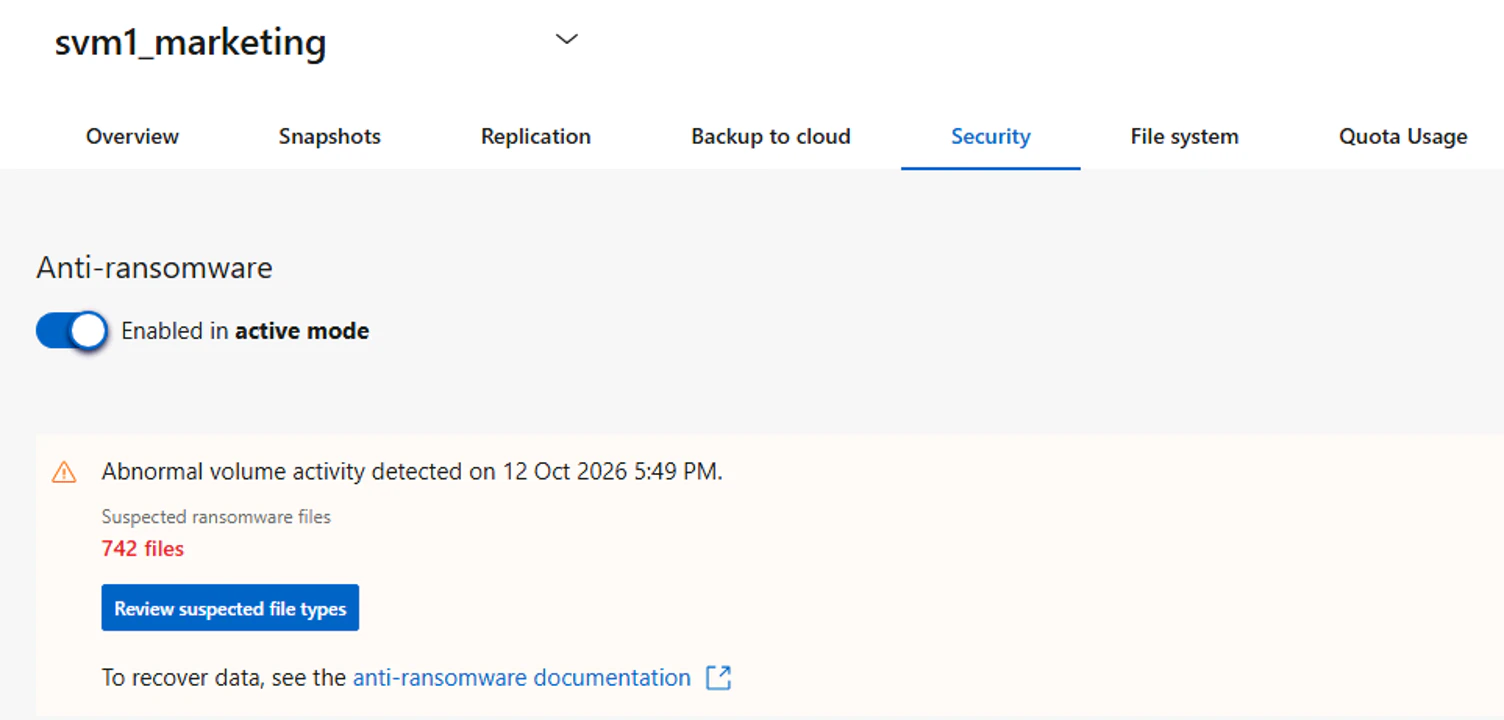Select the abnormal volume activity alert message
1504x720 pixels.
[412, 472]
